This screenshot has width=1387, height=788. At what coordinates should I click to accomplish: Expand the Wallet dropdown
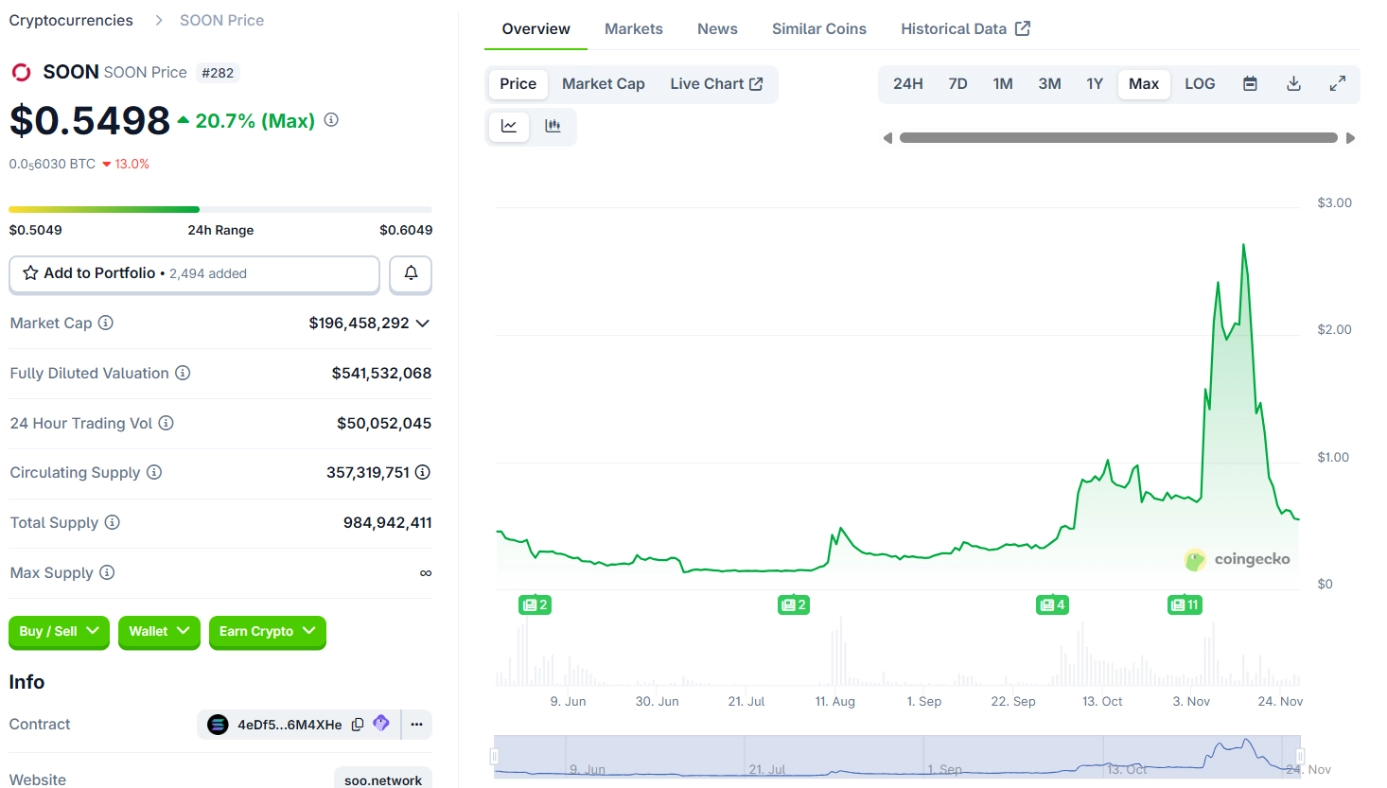point(158,631)
